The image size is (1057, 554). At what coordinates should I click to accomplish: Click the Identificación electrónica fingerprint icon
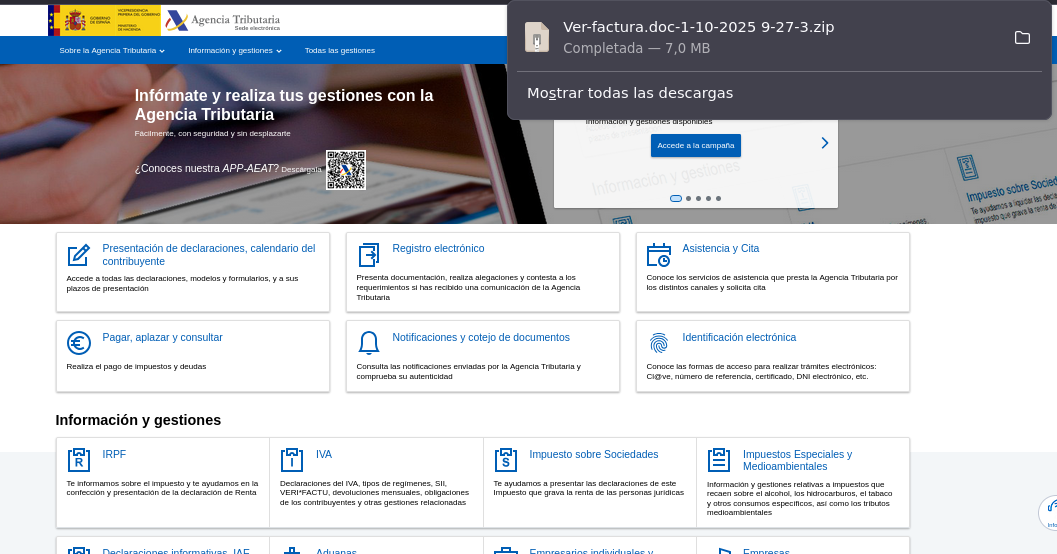[x=658, y=343]
